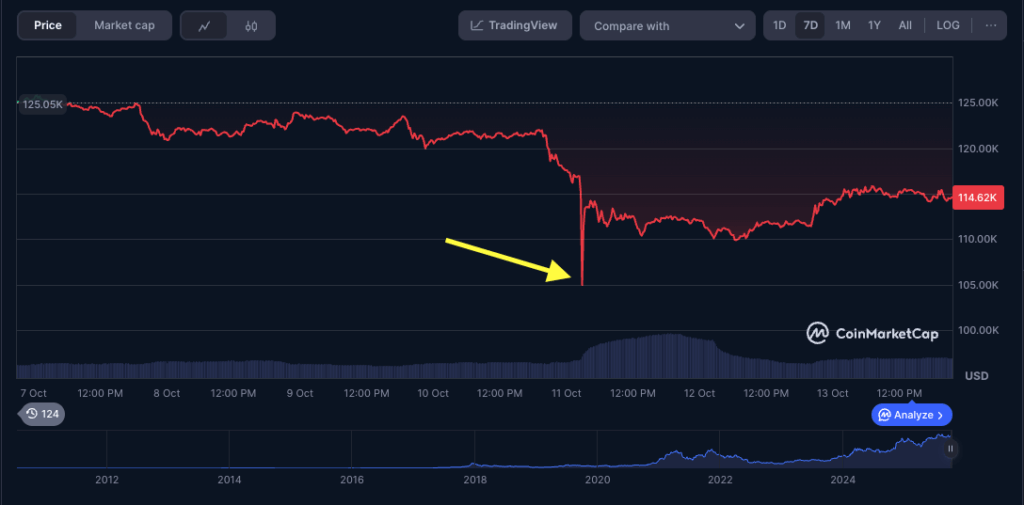Viewport: 1024px width, 505px height.
Task: Select the 1D time range
Action: pyautogui.click(x=780, y=26)
